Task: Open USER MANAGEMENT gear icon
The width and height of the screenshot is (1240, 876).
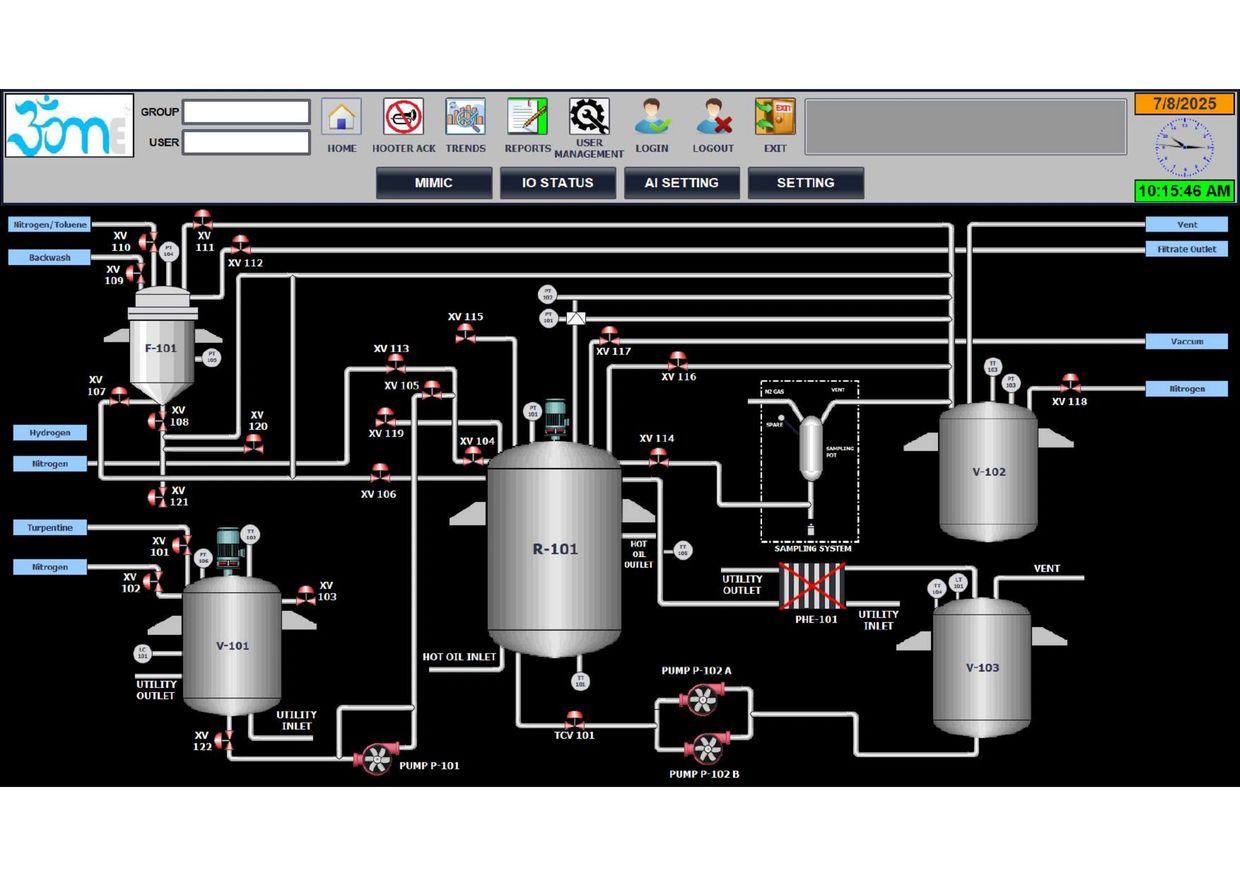Action: [x=589, y=116]
